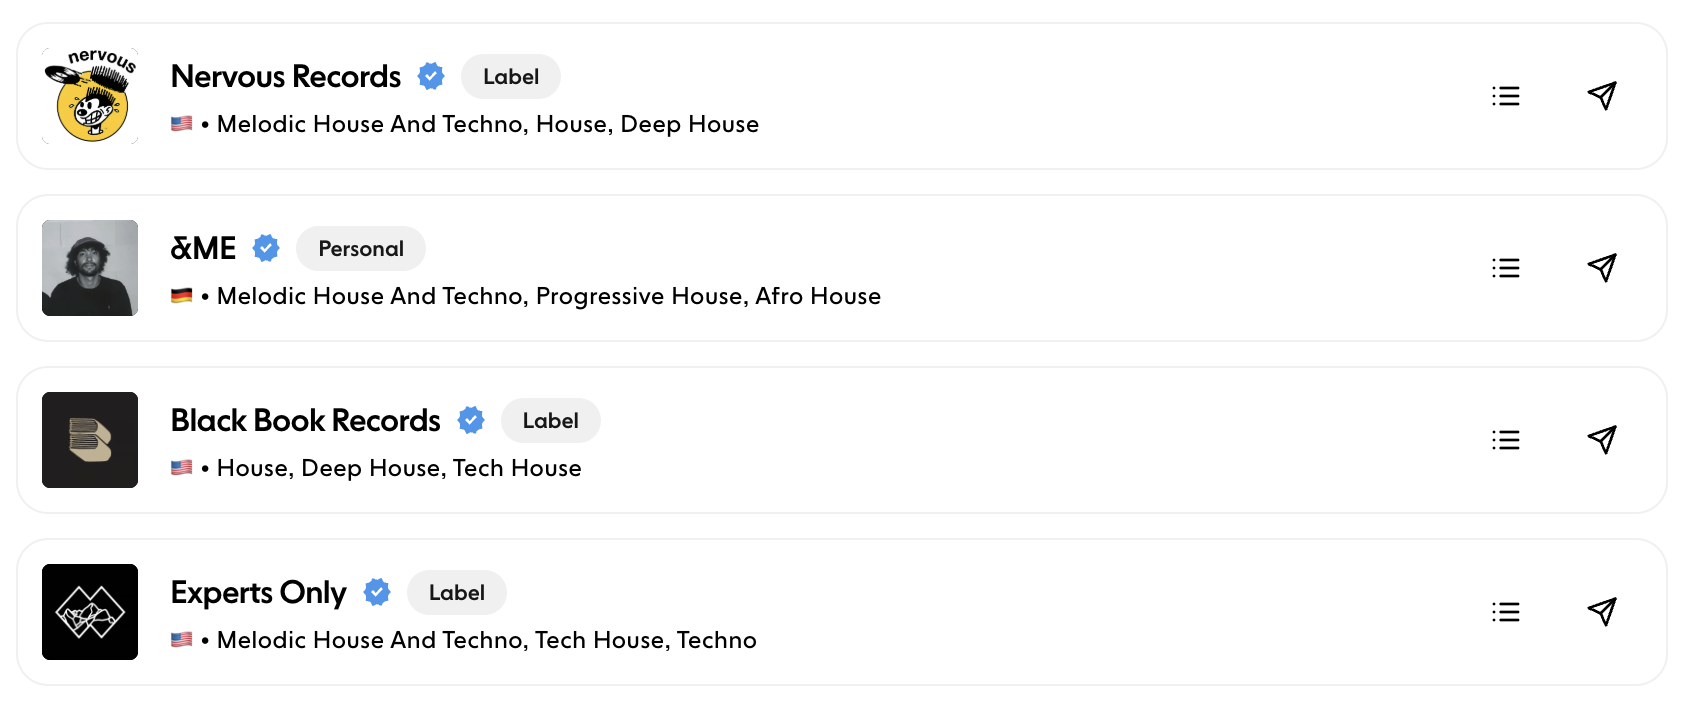Open the &ME name link

pyautogui.click(x=204, y=249)
